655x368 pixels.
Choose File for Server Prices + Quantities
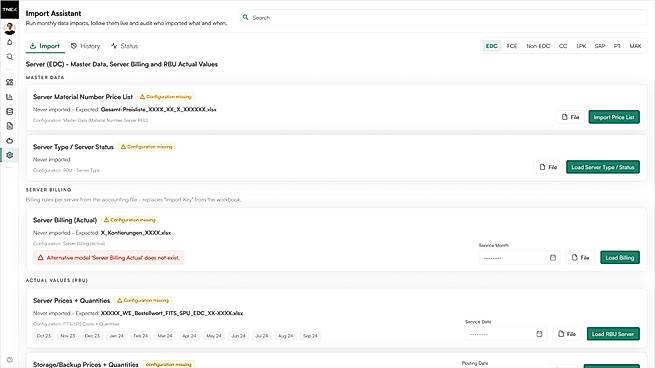click(x=567, y=334)
